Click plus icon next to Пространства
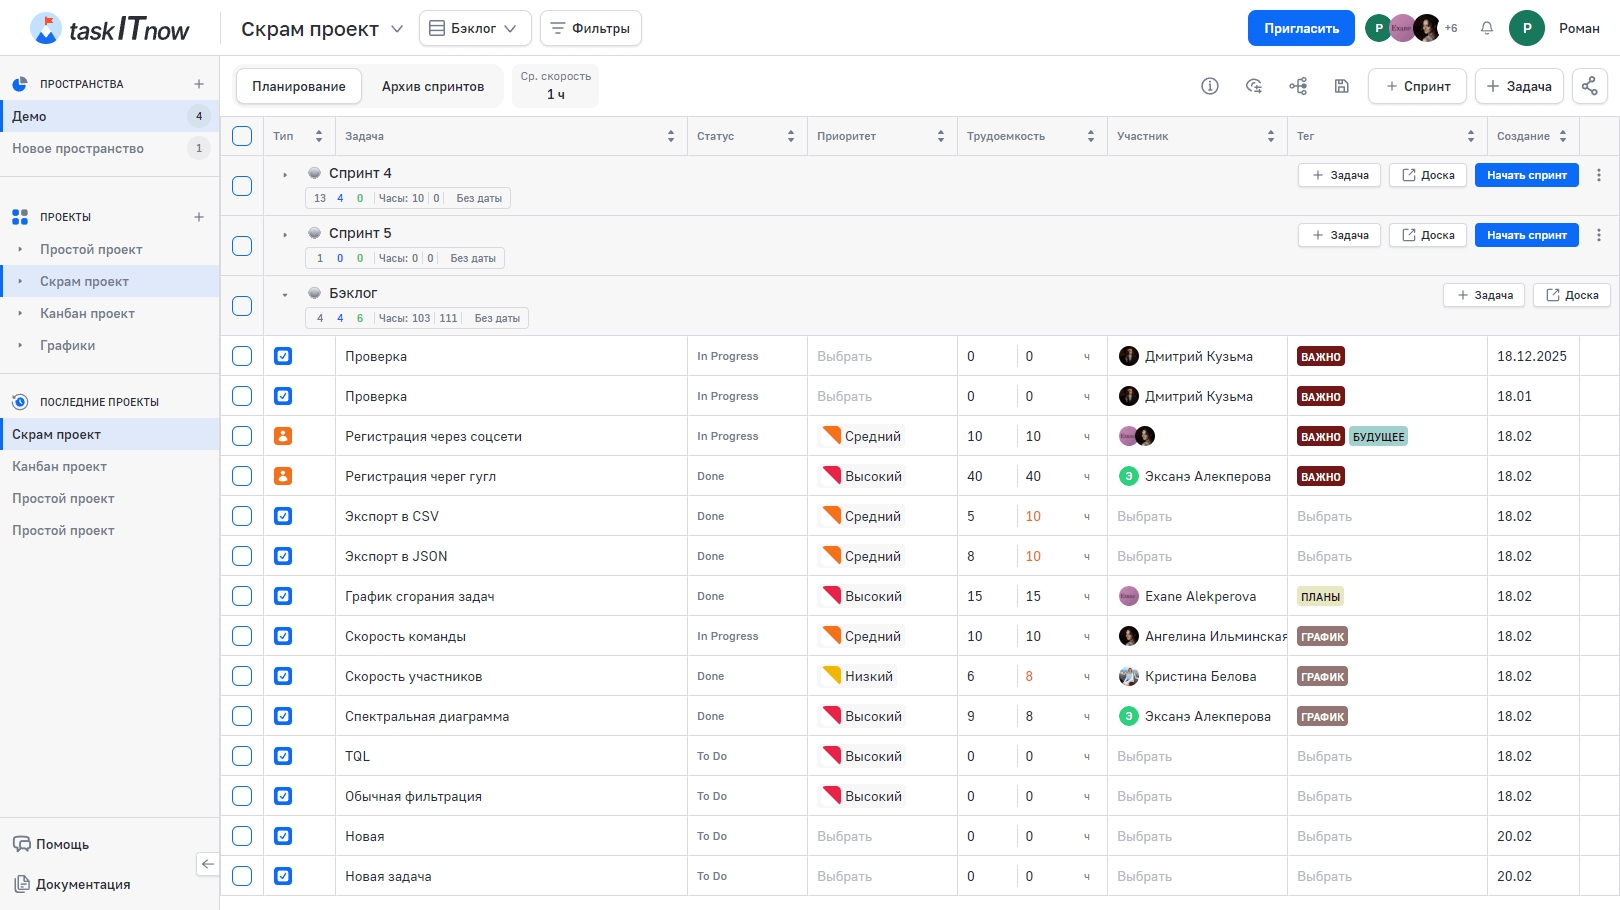Image resolution: width=1620 pixels, height=910 pixels. point(199,84)
